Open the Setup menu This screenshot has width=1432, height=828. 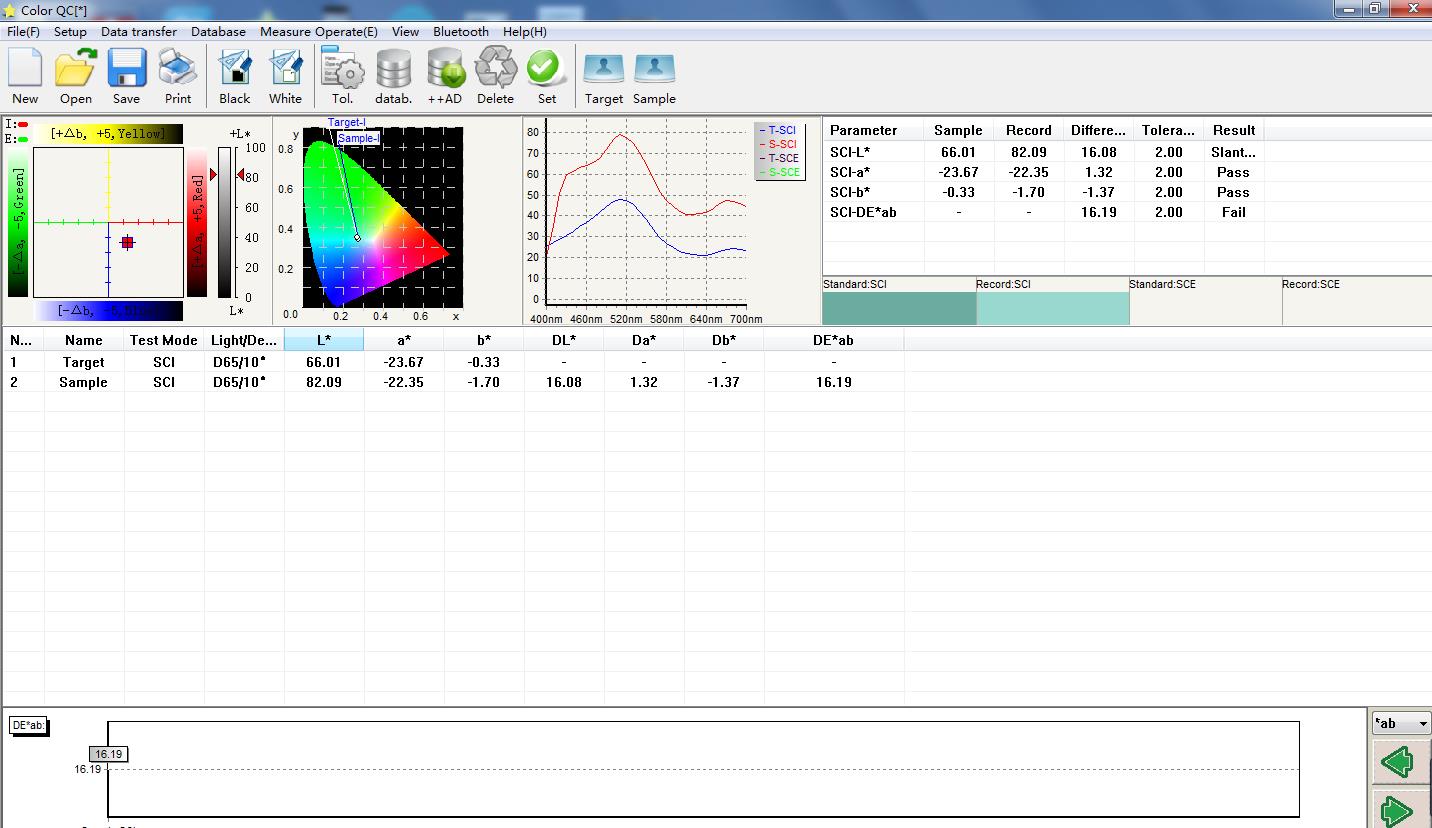(70, 32)
